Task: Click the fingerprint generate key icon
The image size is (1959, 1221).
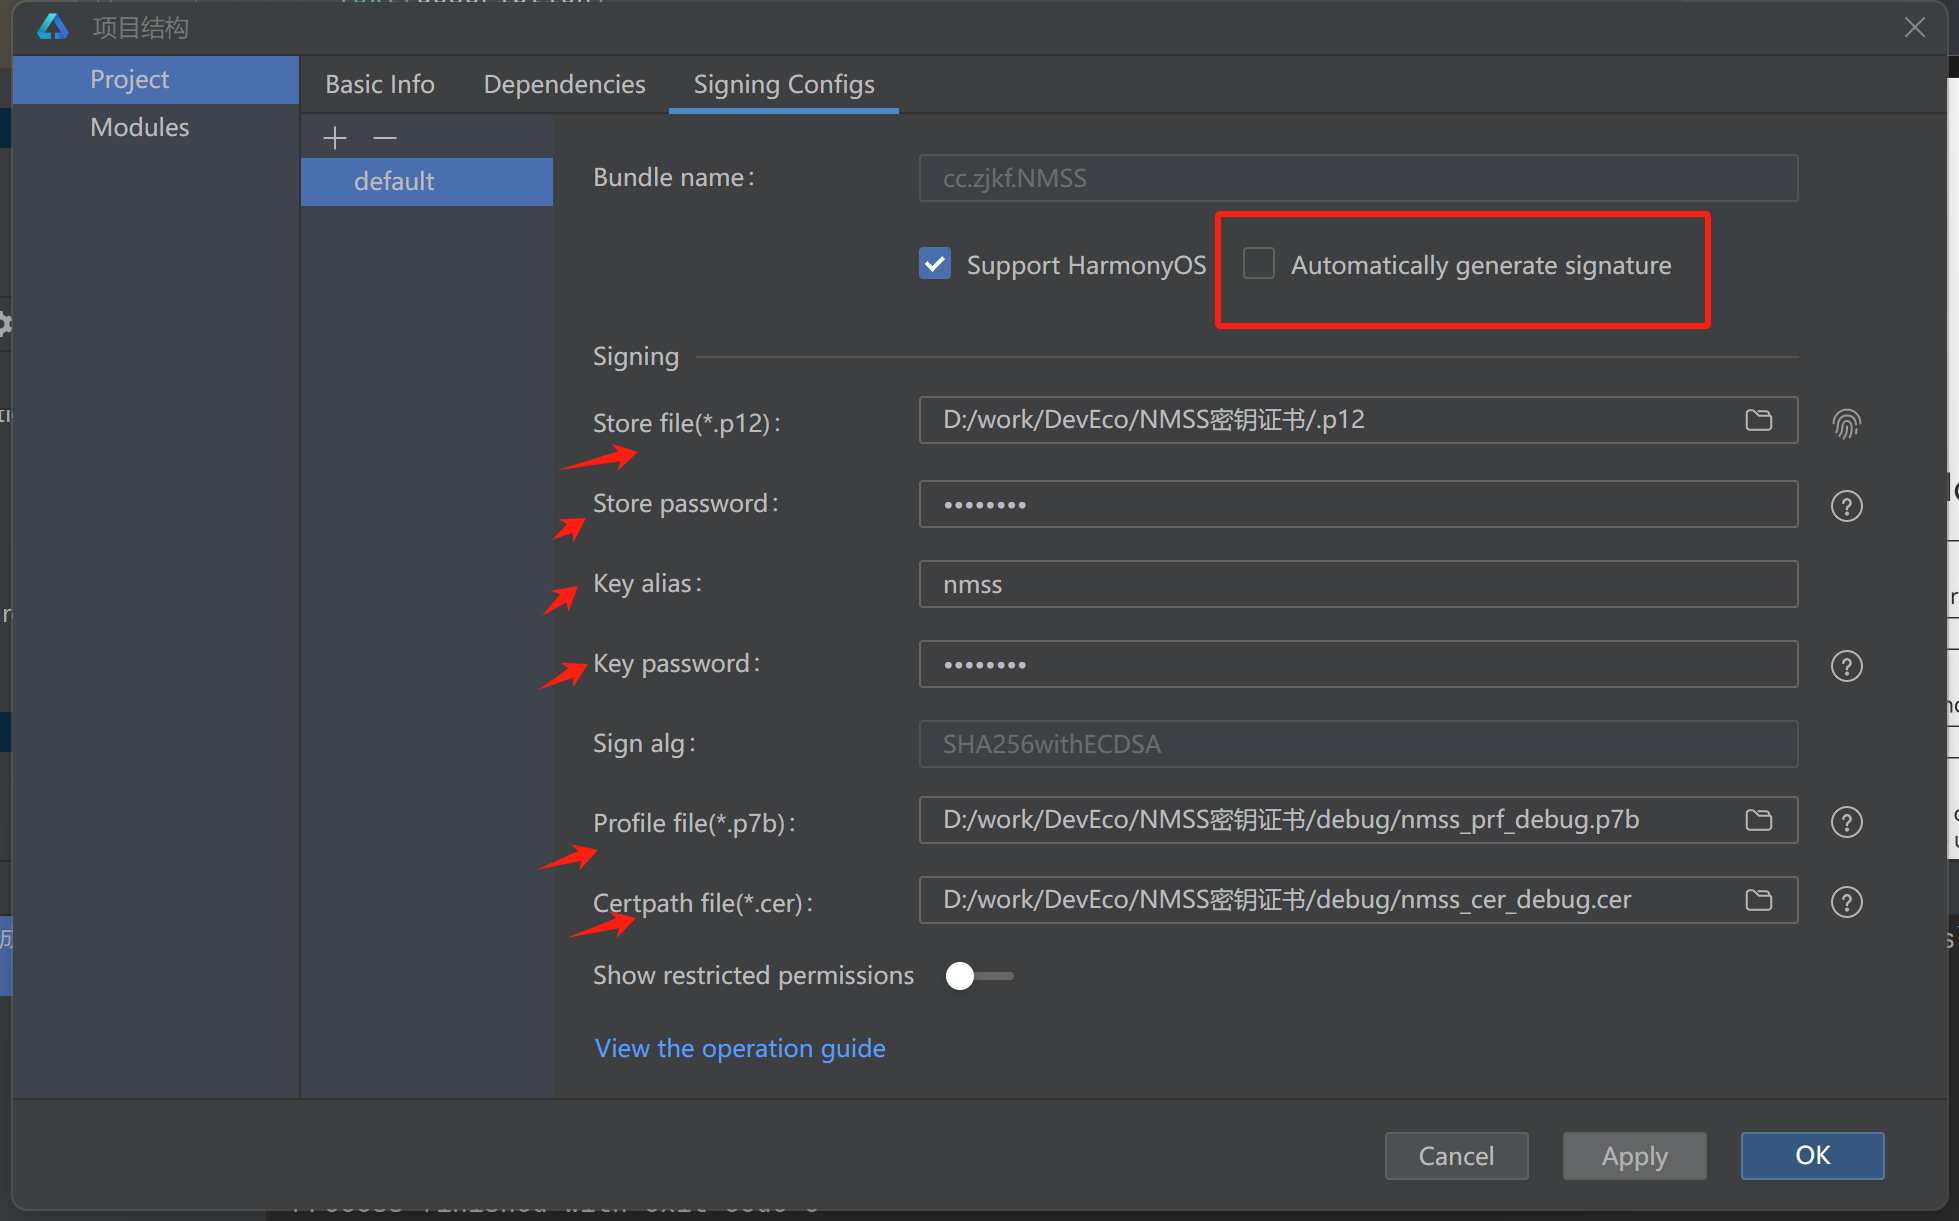Action: [1846, 424]
